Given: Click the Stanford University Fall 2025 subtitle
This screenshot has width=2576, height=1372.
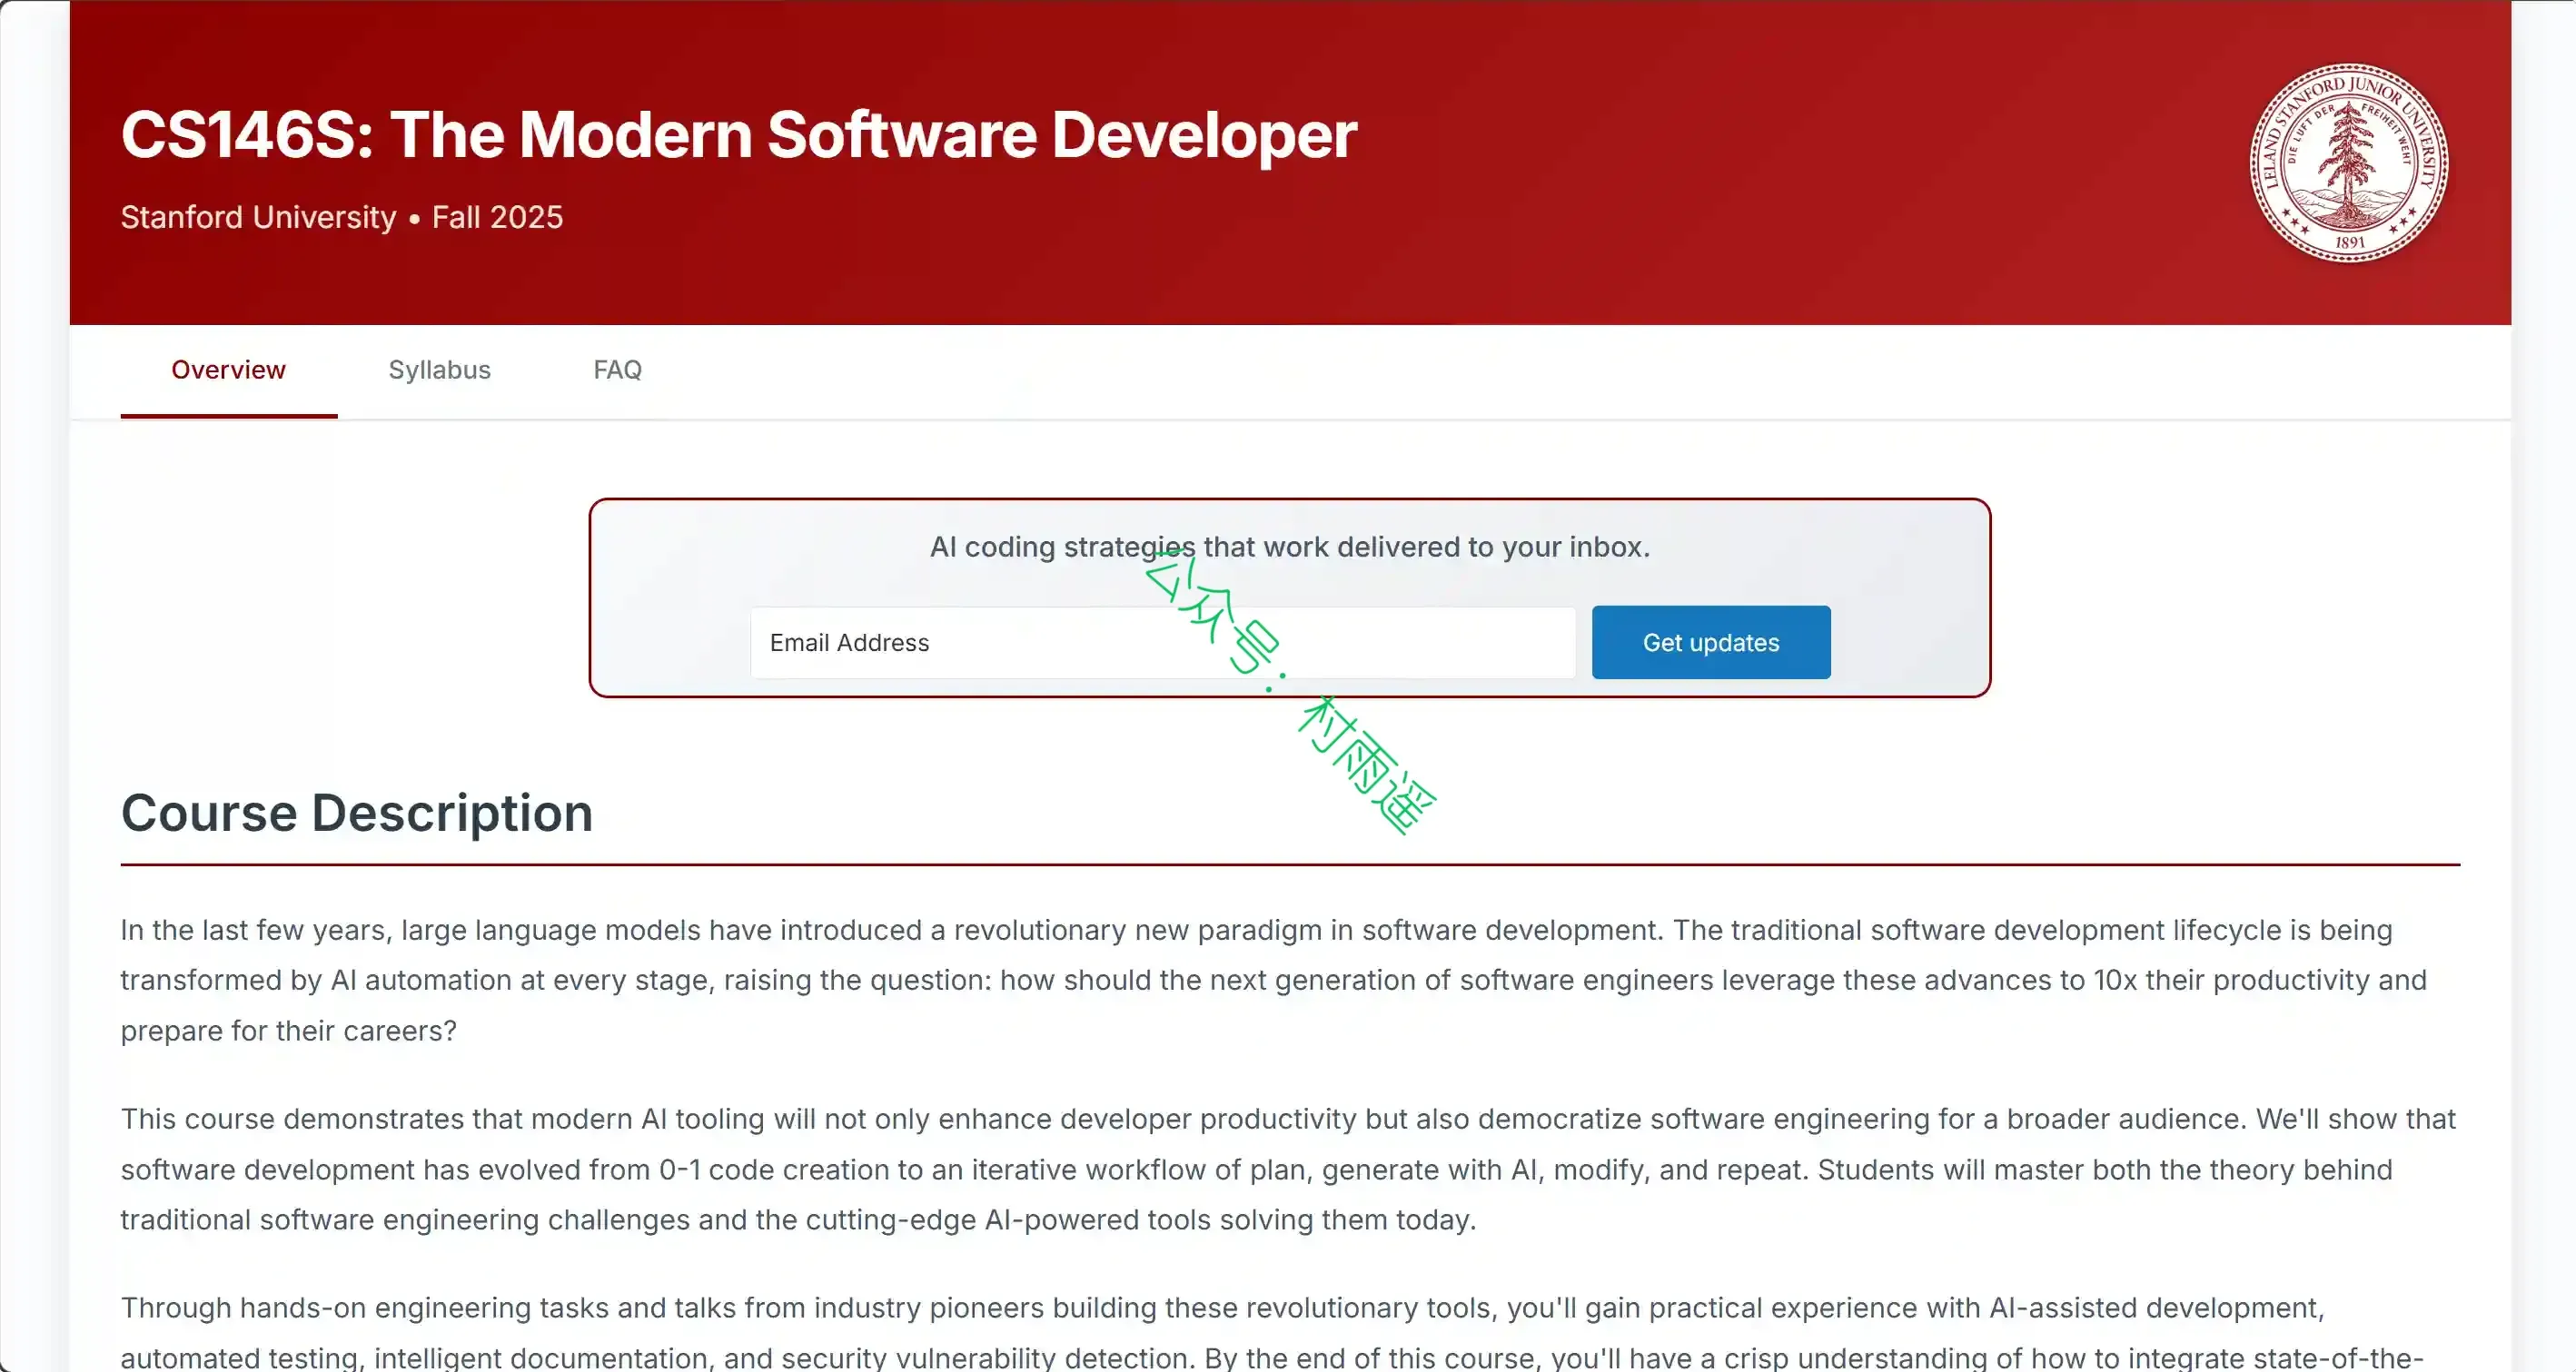Looking at the screenshot, I should click(x=342, y=217).
